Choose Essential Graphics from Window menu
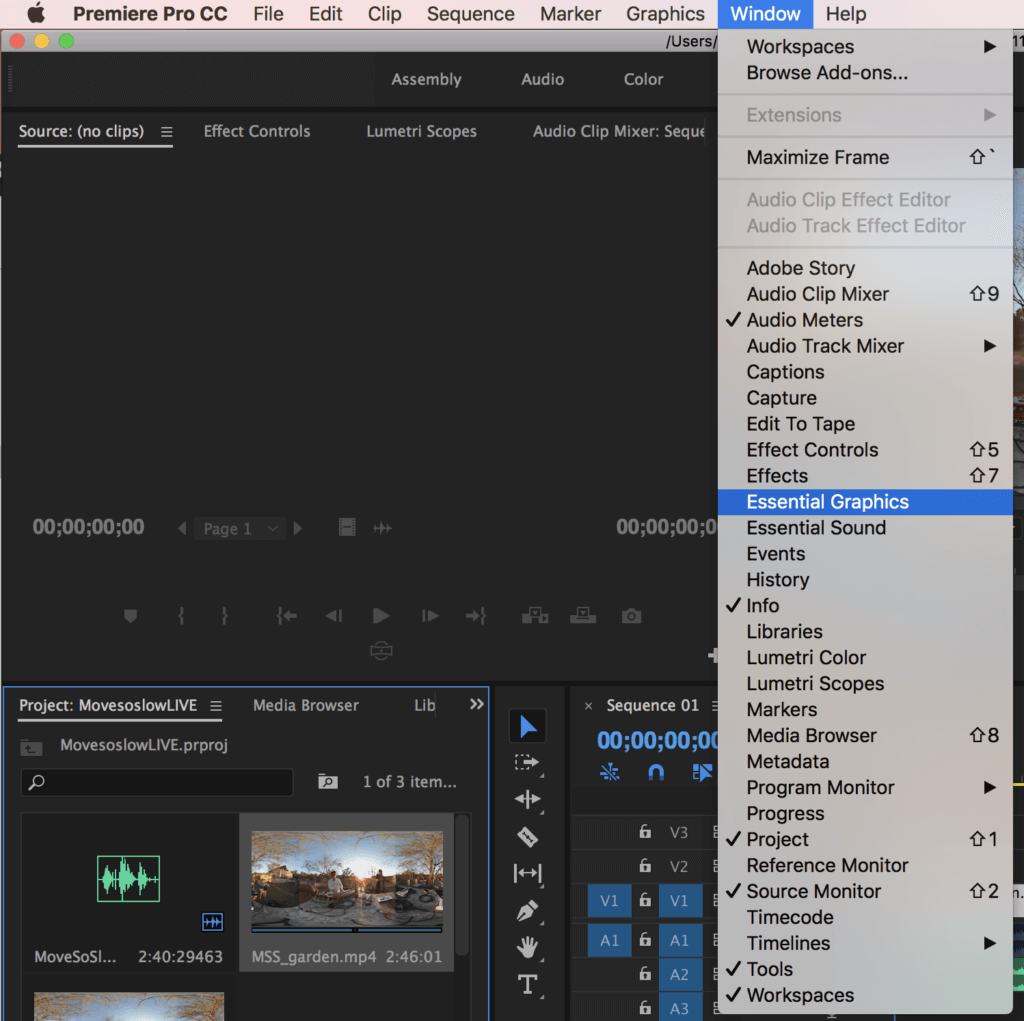 865,502
